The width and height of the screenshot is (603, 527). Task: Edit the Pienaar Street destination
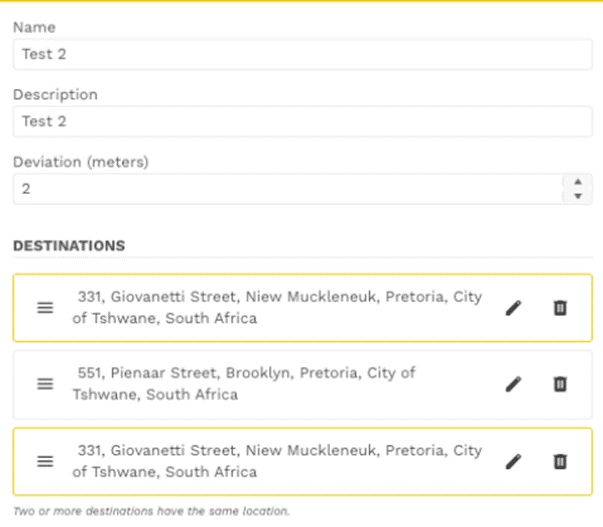tap(513, 384)
